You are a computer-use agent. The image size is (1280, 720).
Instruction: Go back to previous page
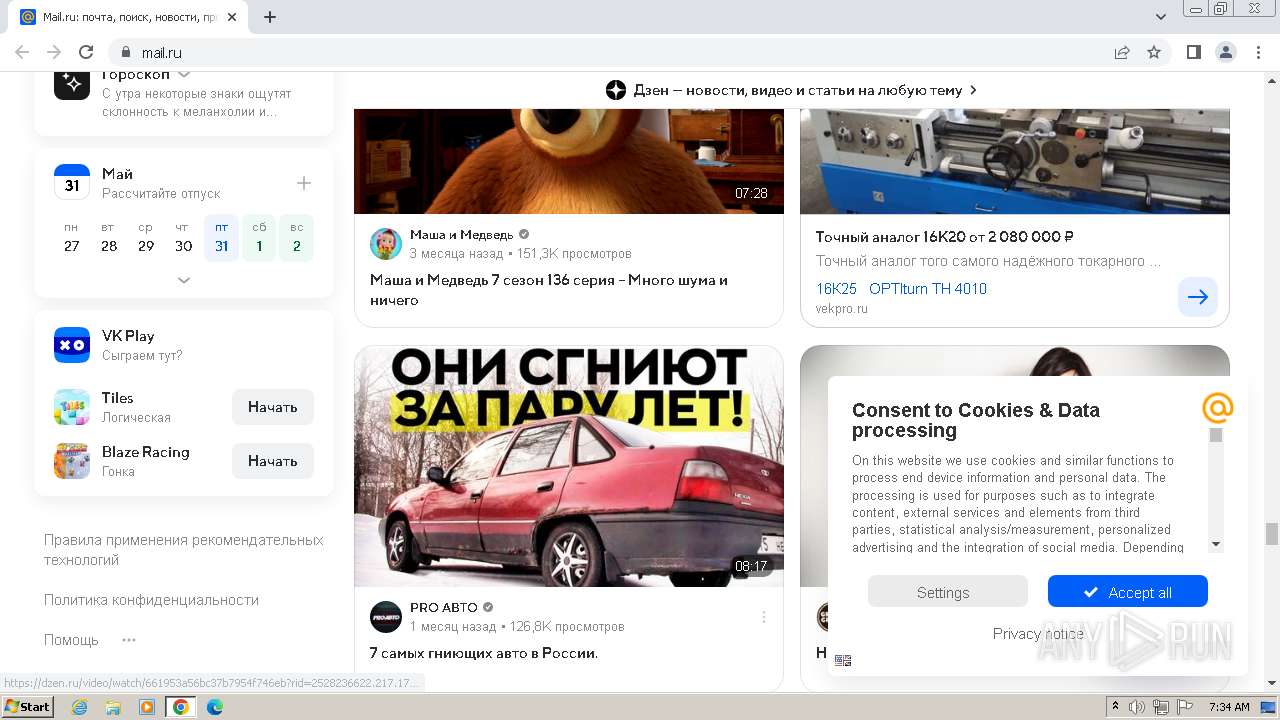pos(22,52)
